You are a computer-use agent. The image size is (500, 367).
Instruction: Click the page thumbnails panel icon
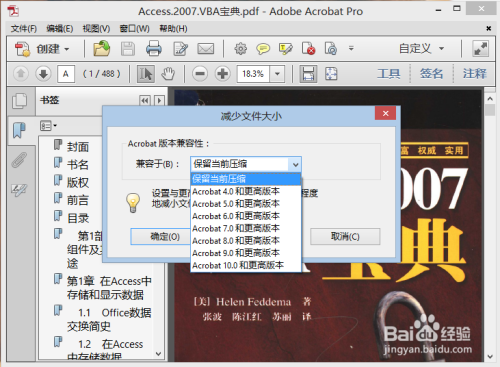click(20, 101)
